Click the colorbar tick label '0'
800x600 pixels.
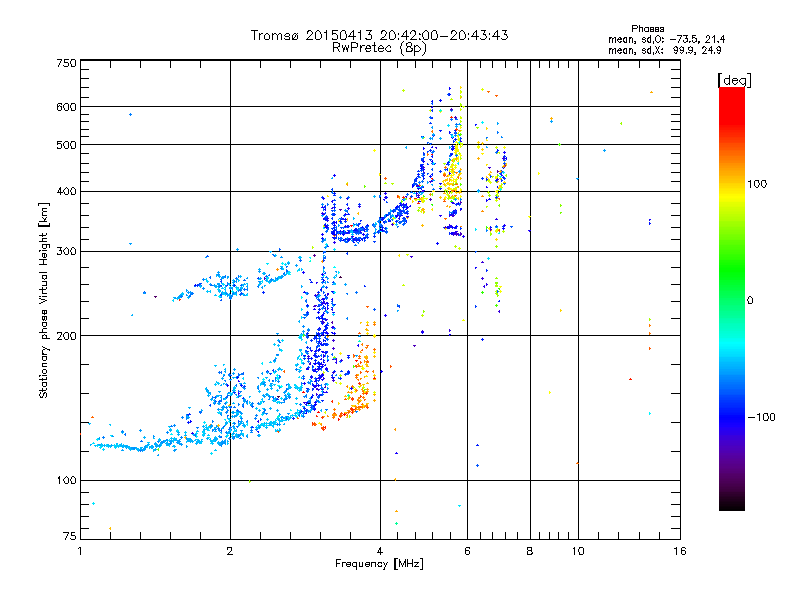pyautogui.click(x=750, y=301)
